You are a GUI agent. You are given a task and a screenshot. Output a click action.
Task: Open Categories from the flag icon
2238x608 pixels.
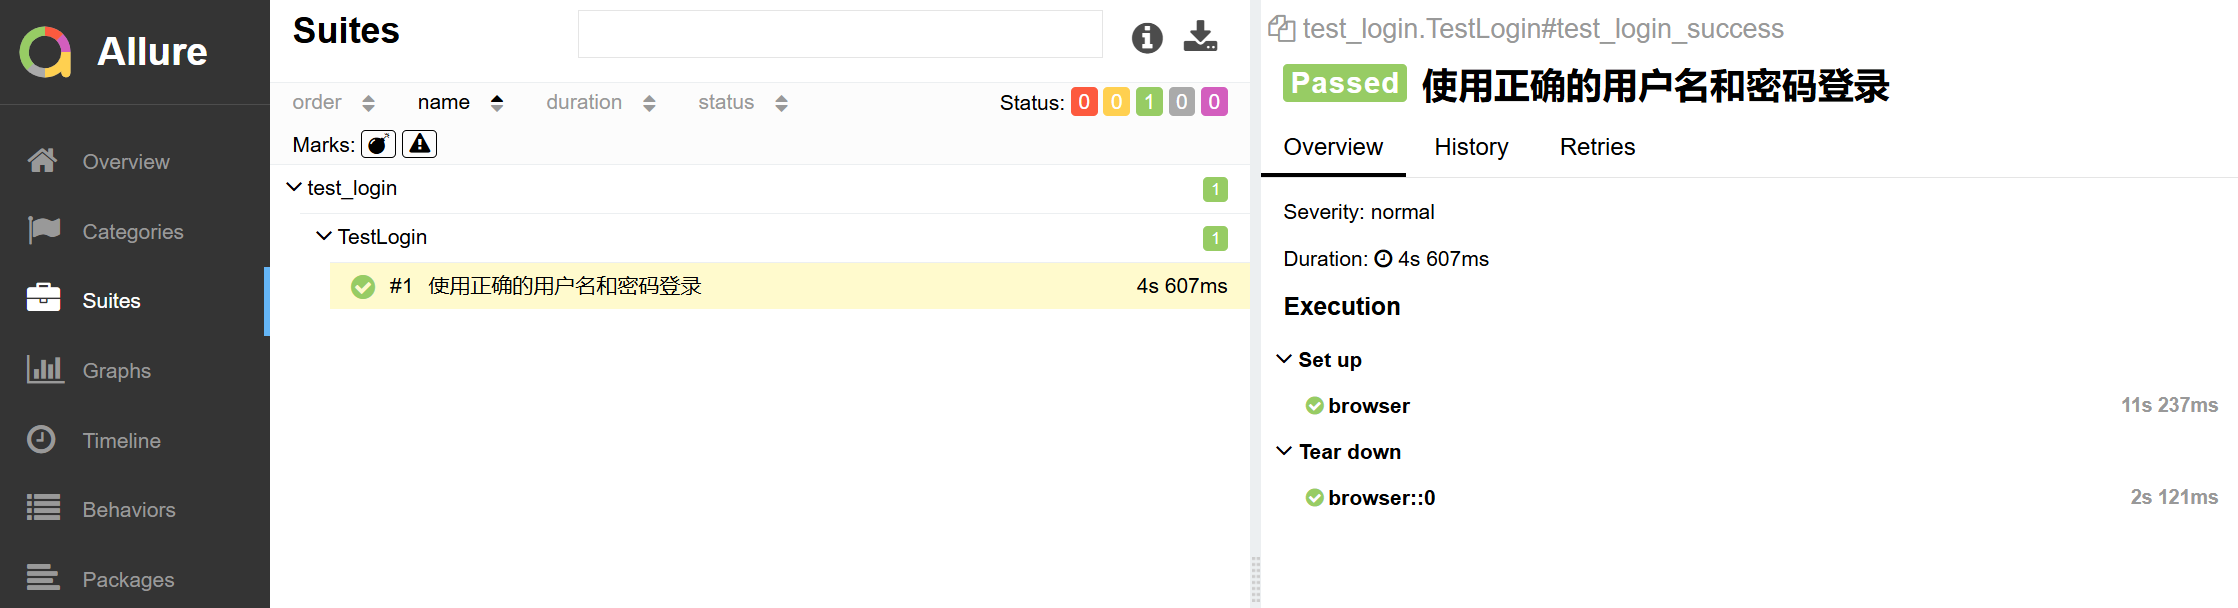(x=44, y=231)
